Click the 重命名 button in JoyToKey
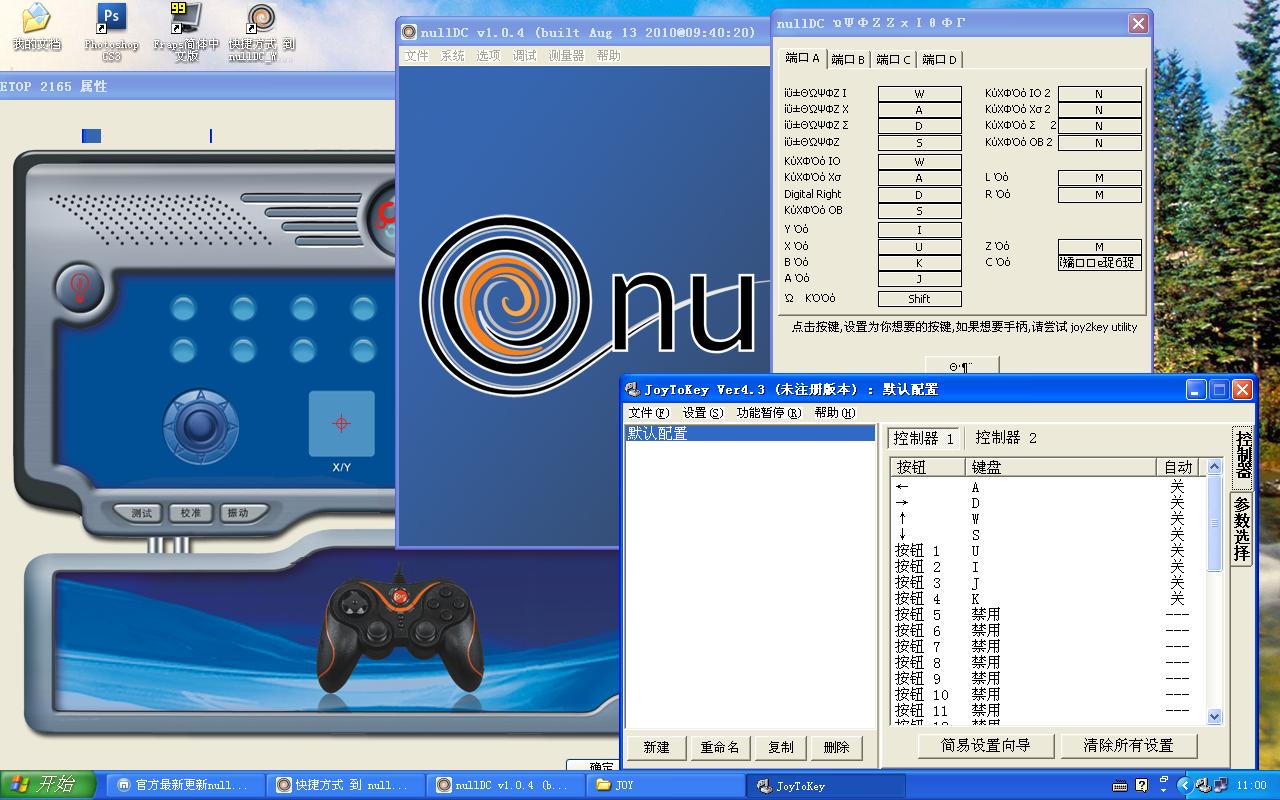1280x800 pixels. [720, 747]
